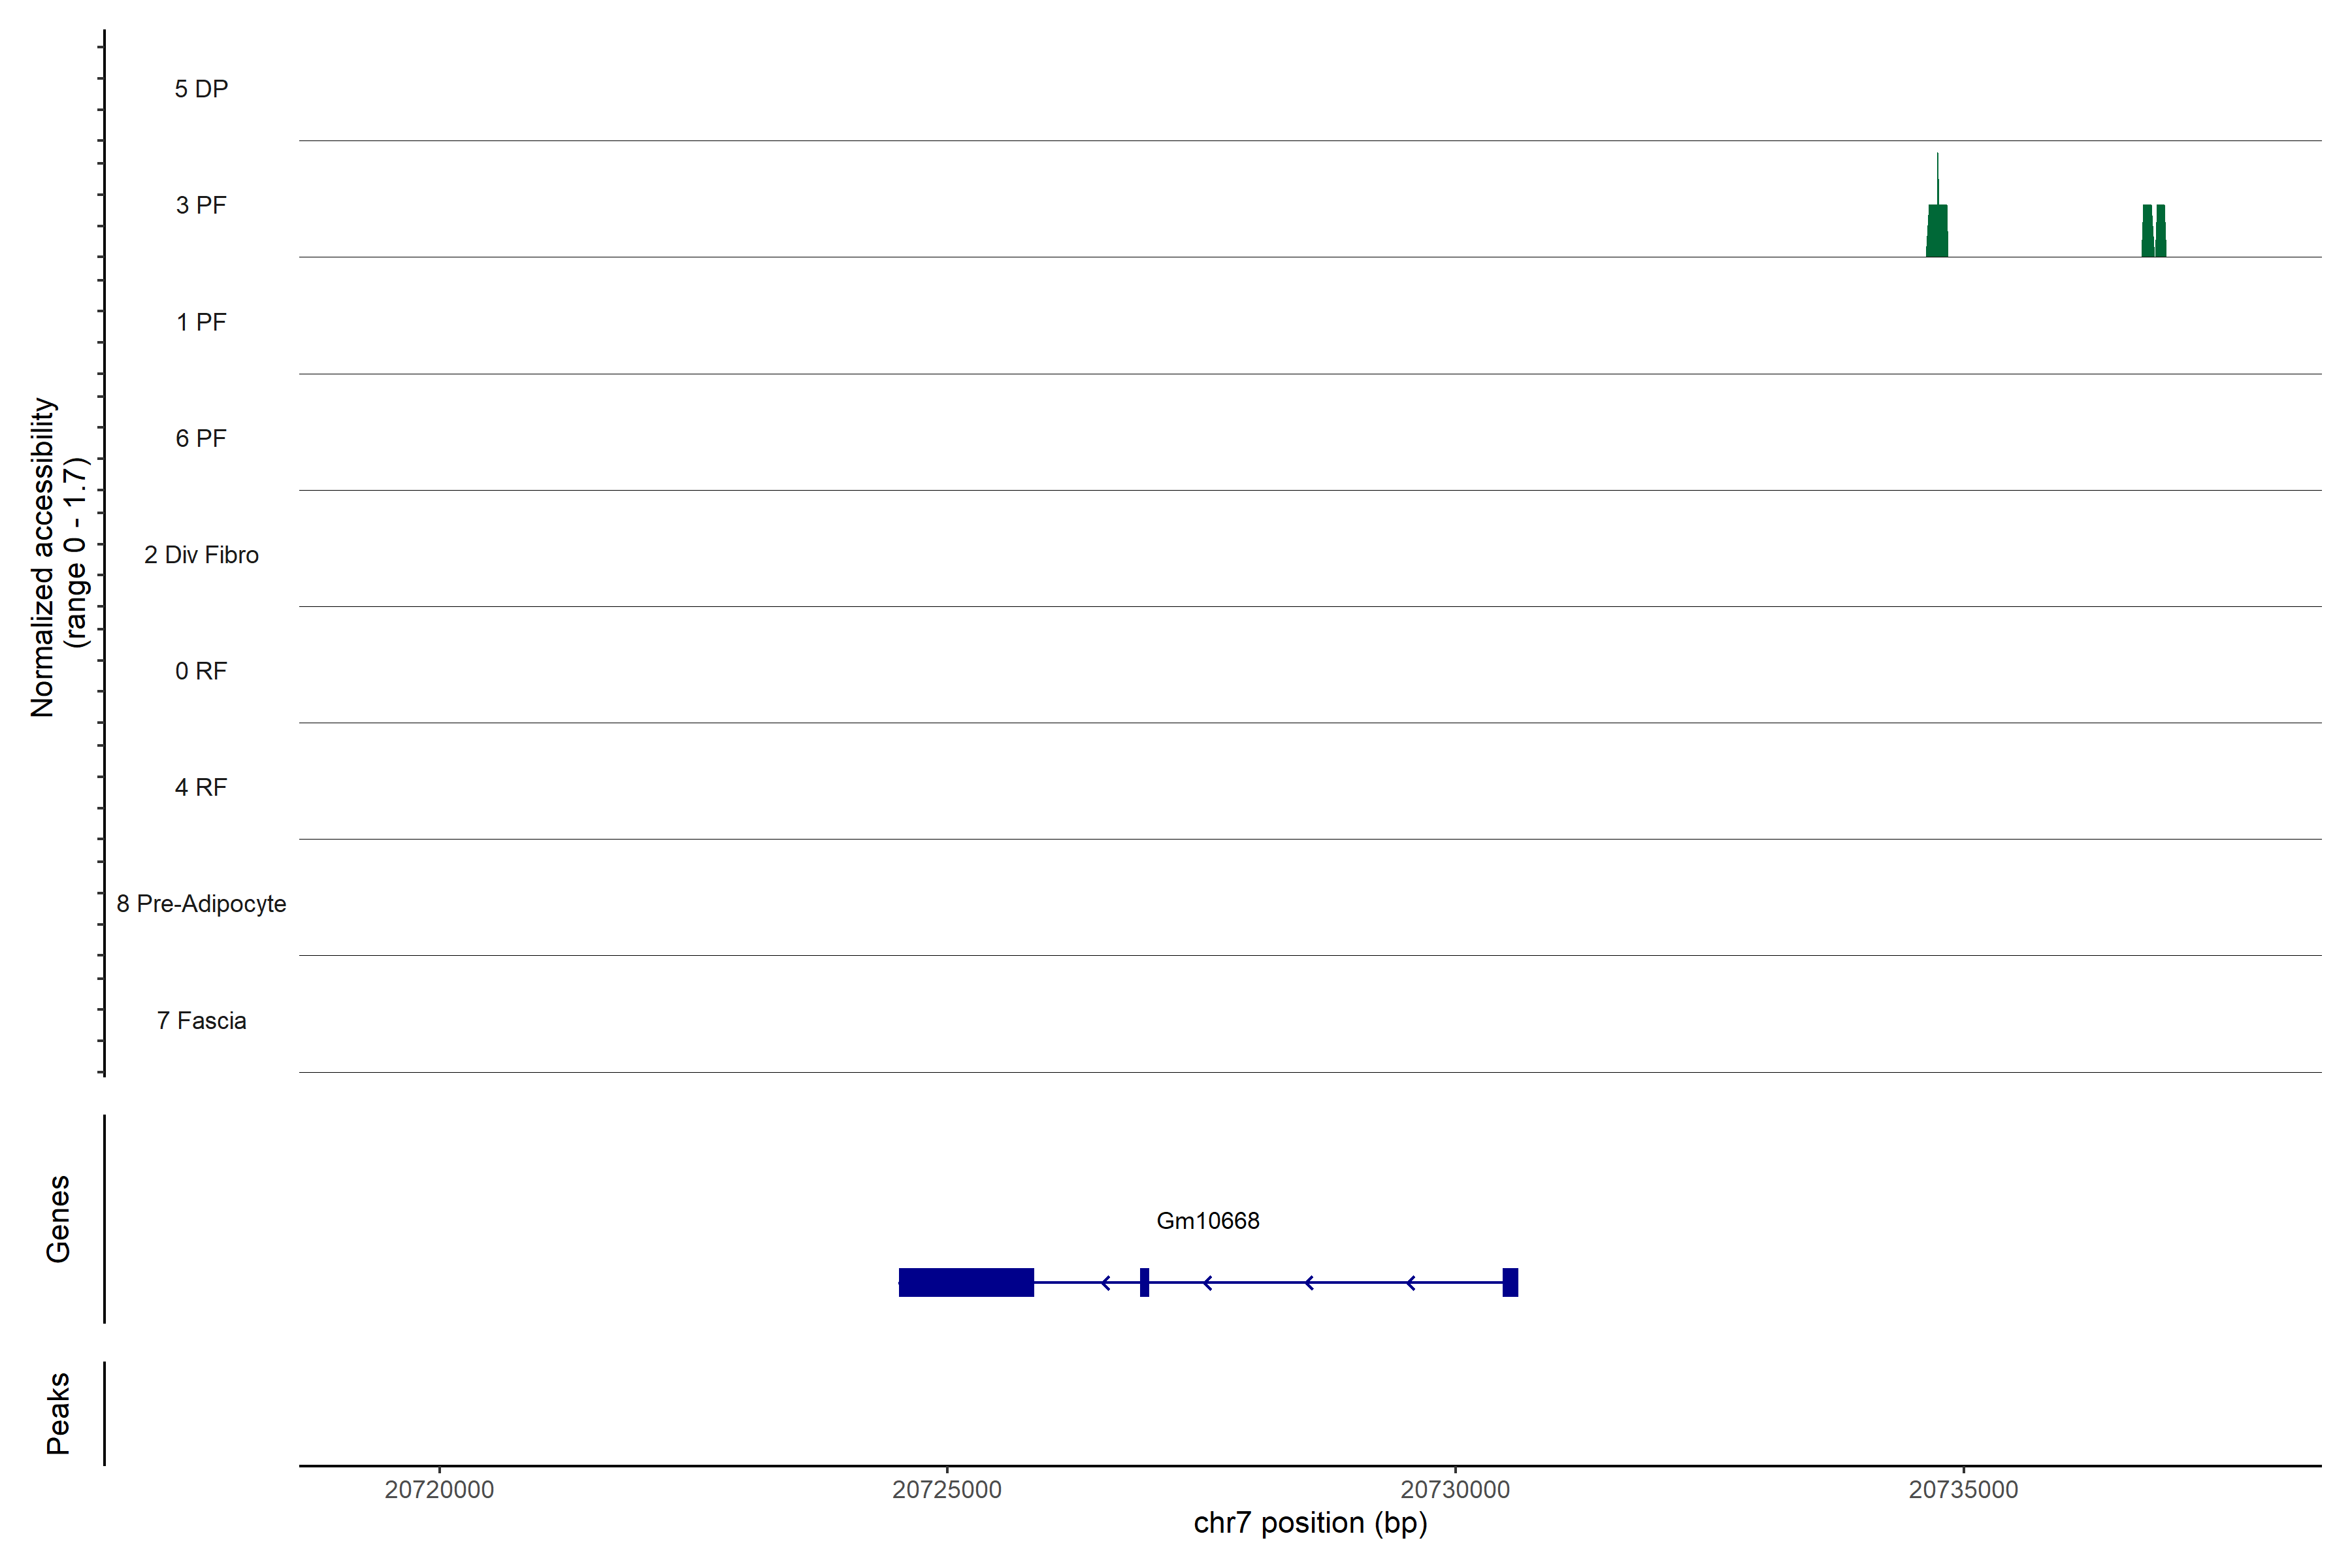Click the 5 DP track label
This screenshot has height=1568, width=2352.
pyautogui.click(x=201, y=89)
